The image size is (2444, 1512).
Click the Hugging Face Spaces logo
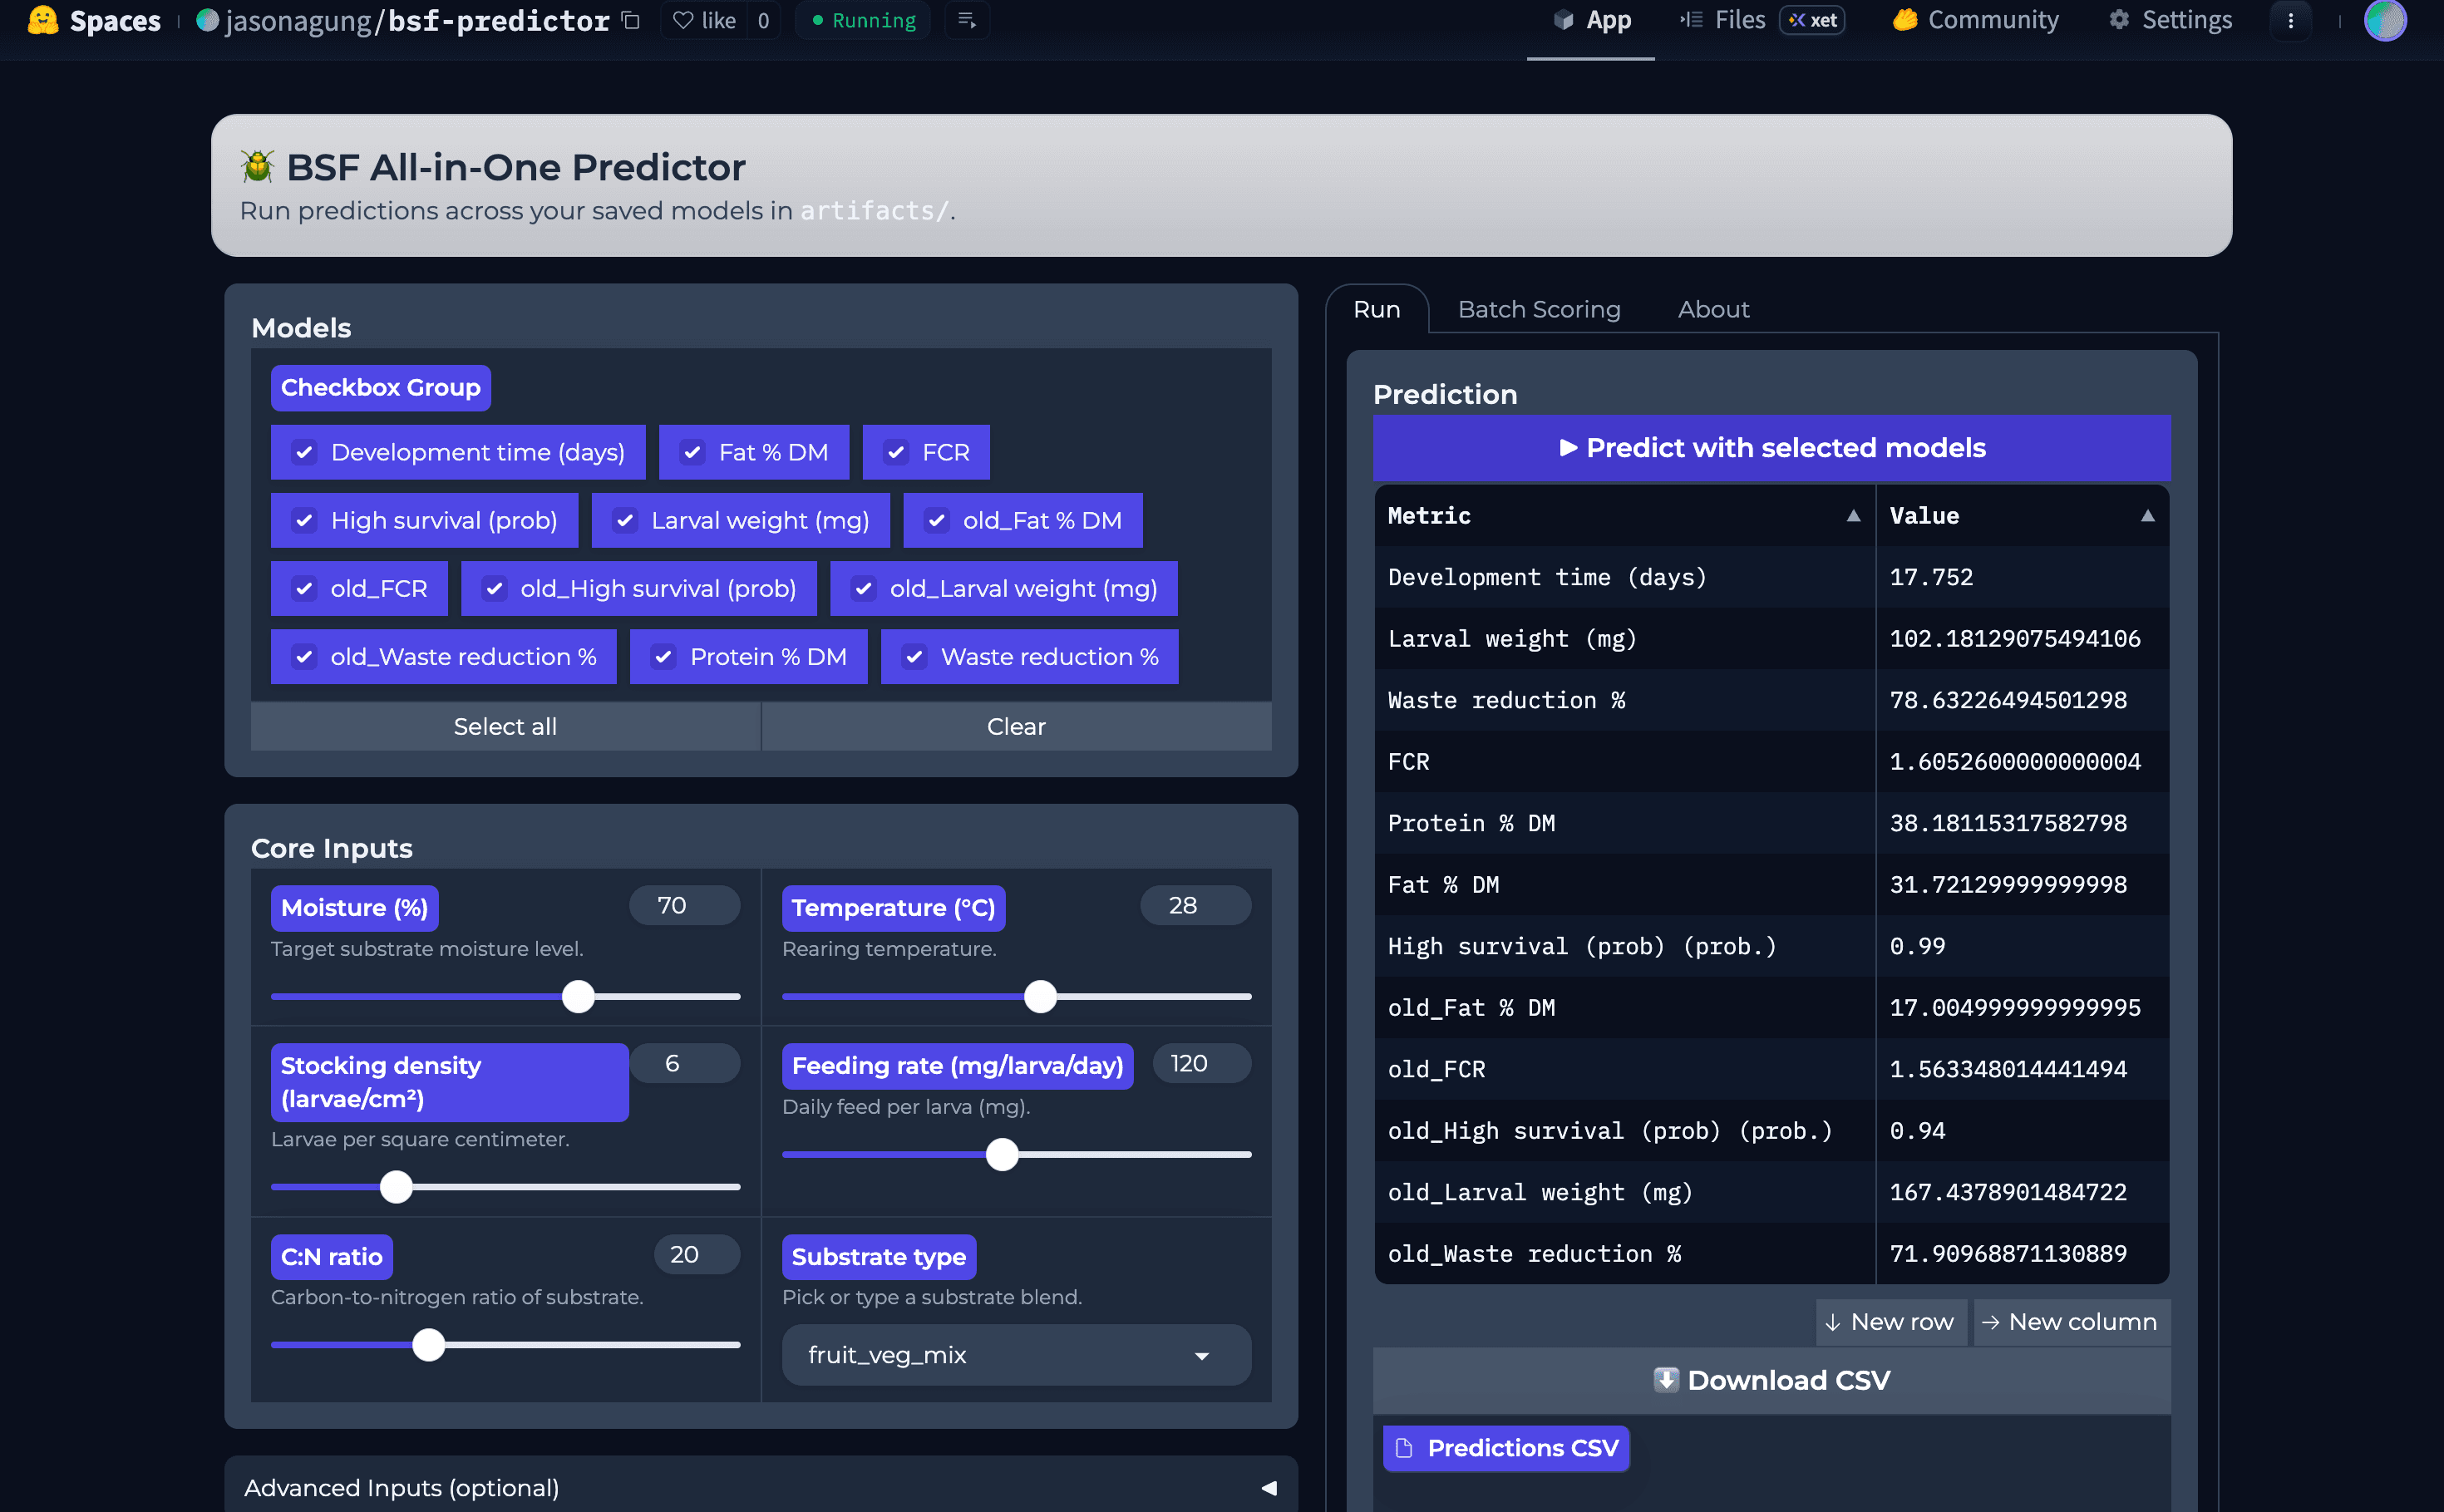(43, 20)
